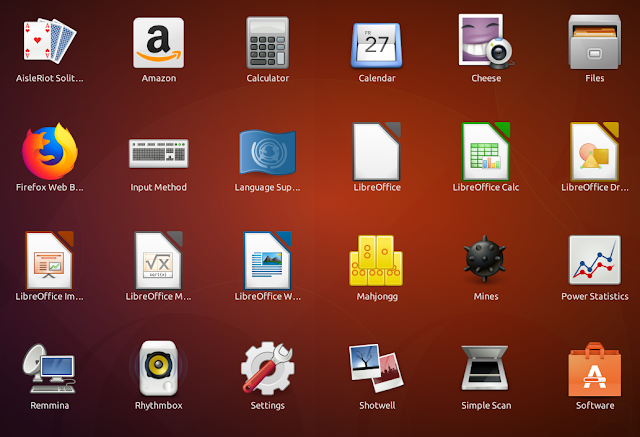Screen dimensions: 640x437
Task: Click the "AisleRiot Solit..." label
Action: click(50, 78)
